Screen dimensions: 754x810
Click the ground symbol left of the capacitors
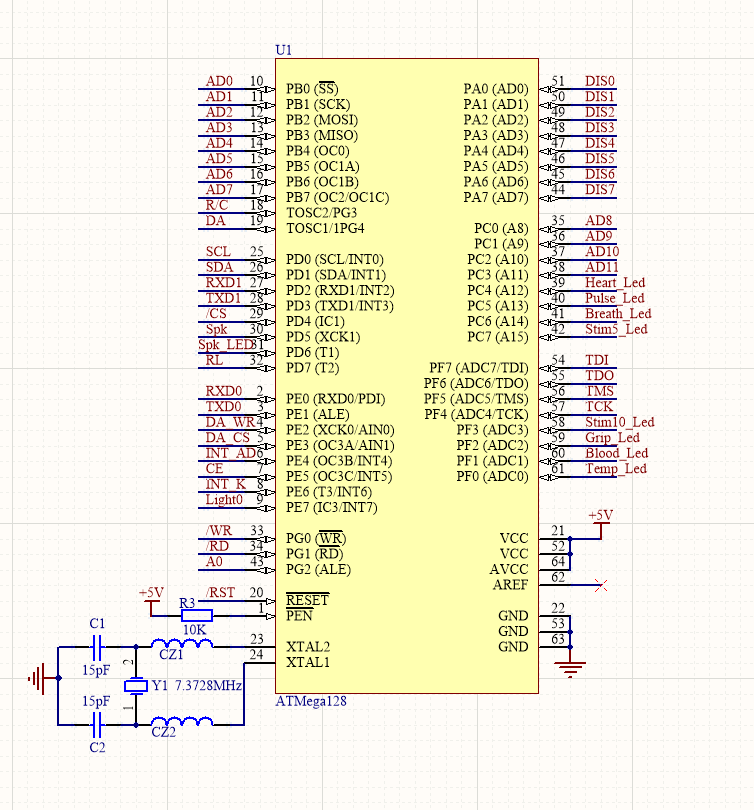click(37, 678)
